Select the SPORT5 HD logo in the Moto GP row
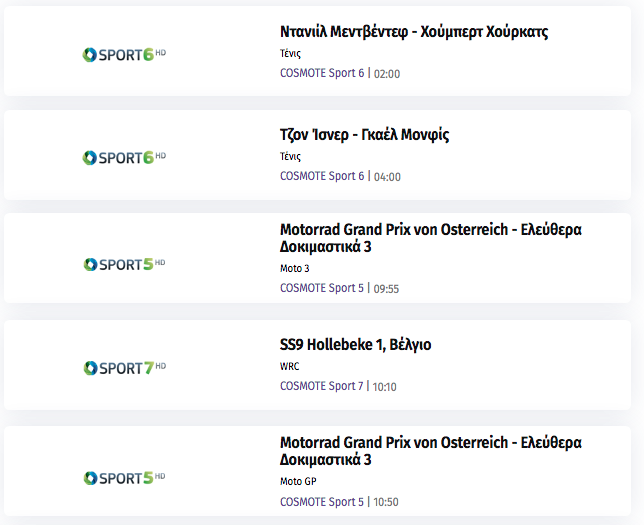 (x=124, y=478)
